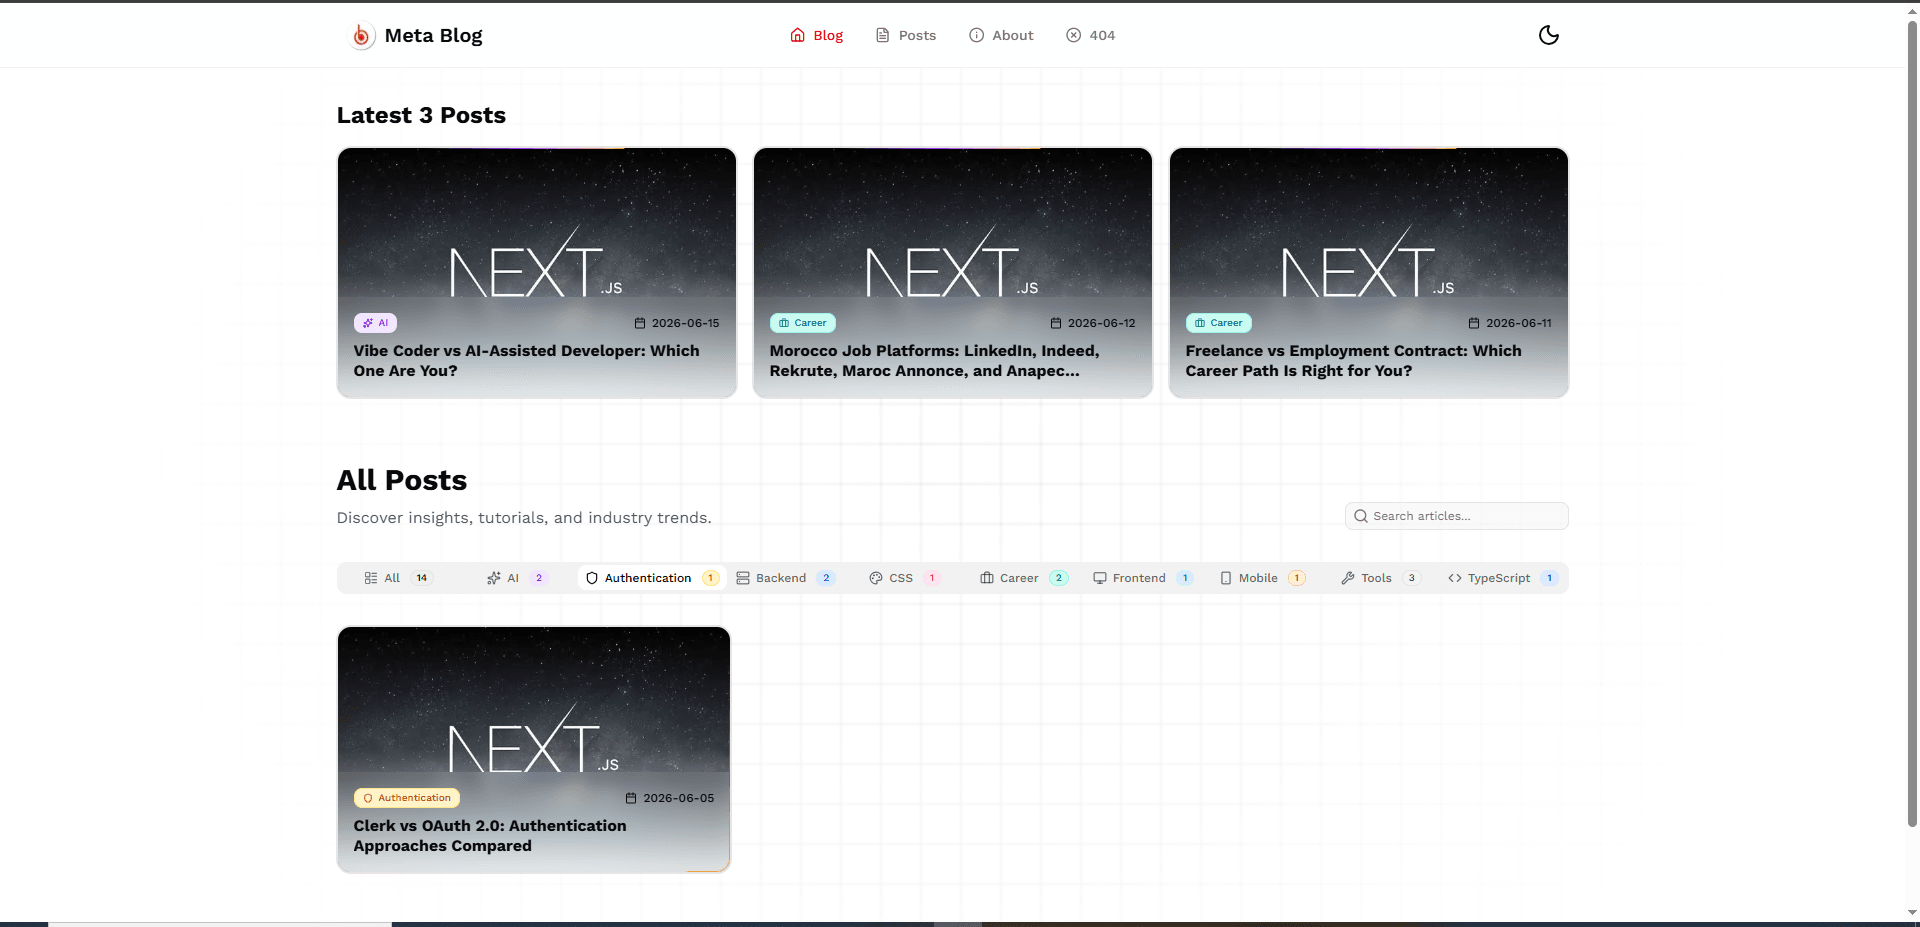The image size is (1920, 927).
Task: Click the count badge 3 on the Tools tab
Action: pyautogui.click(x=1411, y=578)
